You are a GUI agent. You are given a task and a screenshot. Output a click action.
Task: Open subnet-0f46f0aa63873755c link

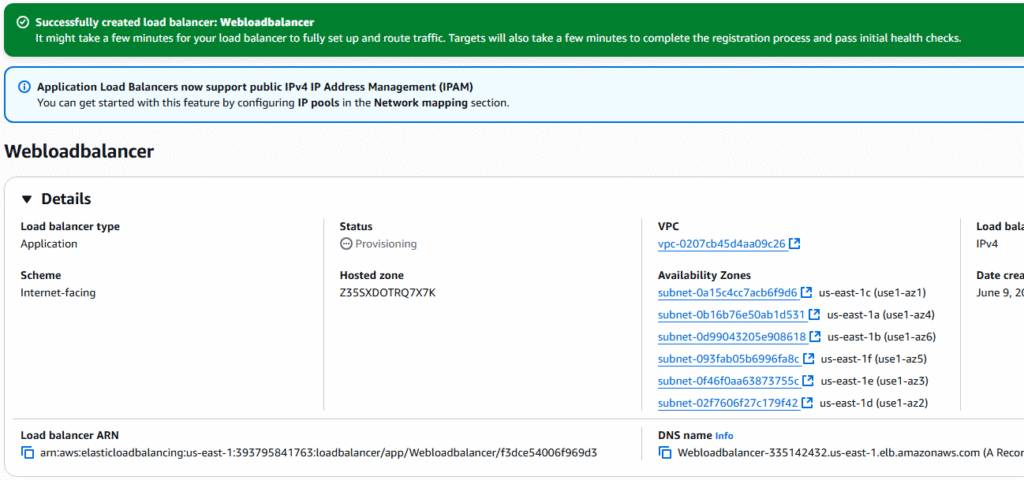729,381
